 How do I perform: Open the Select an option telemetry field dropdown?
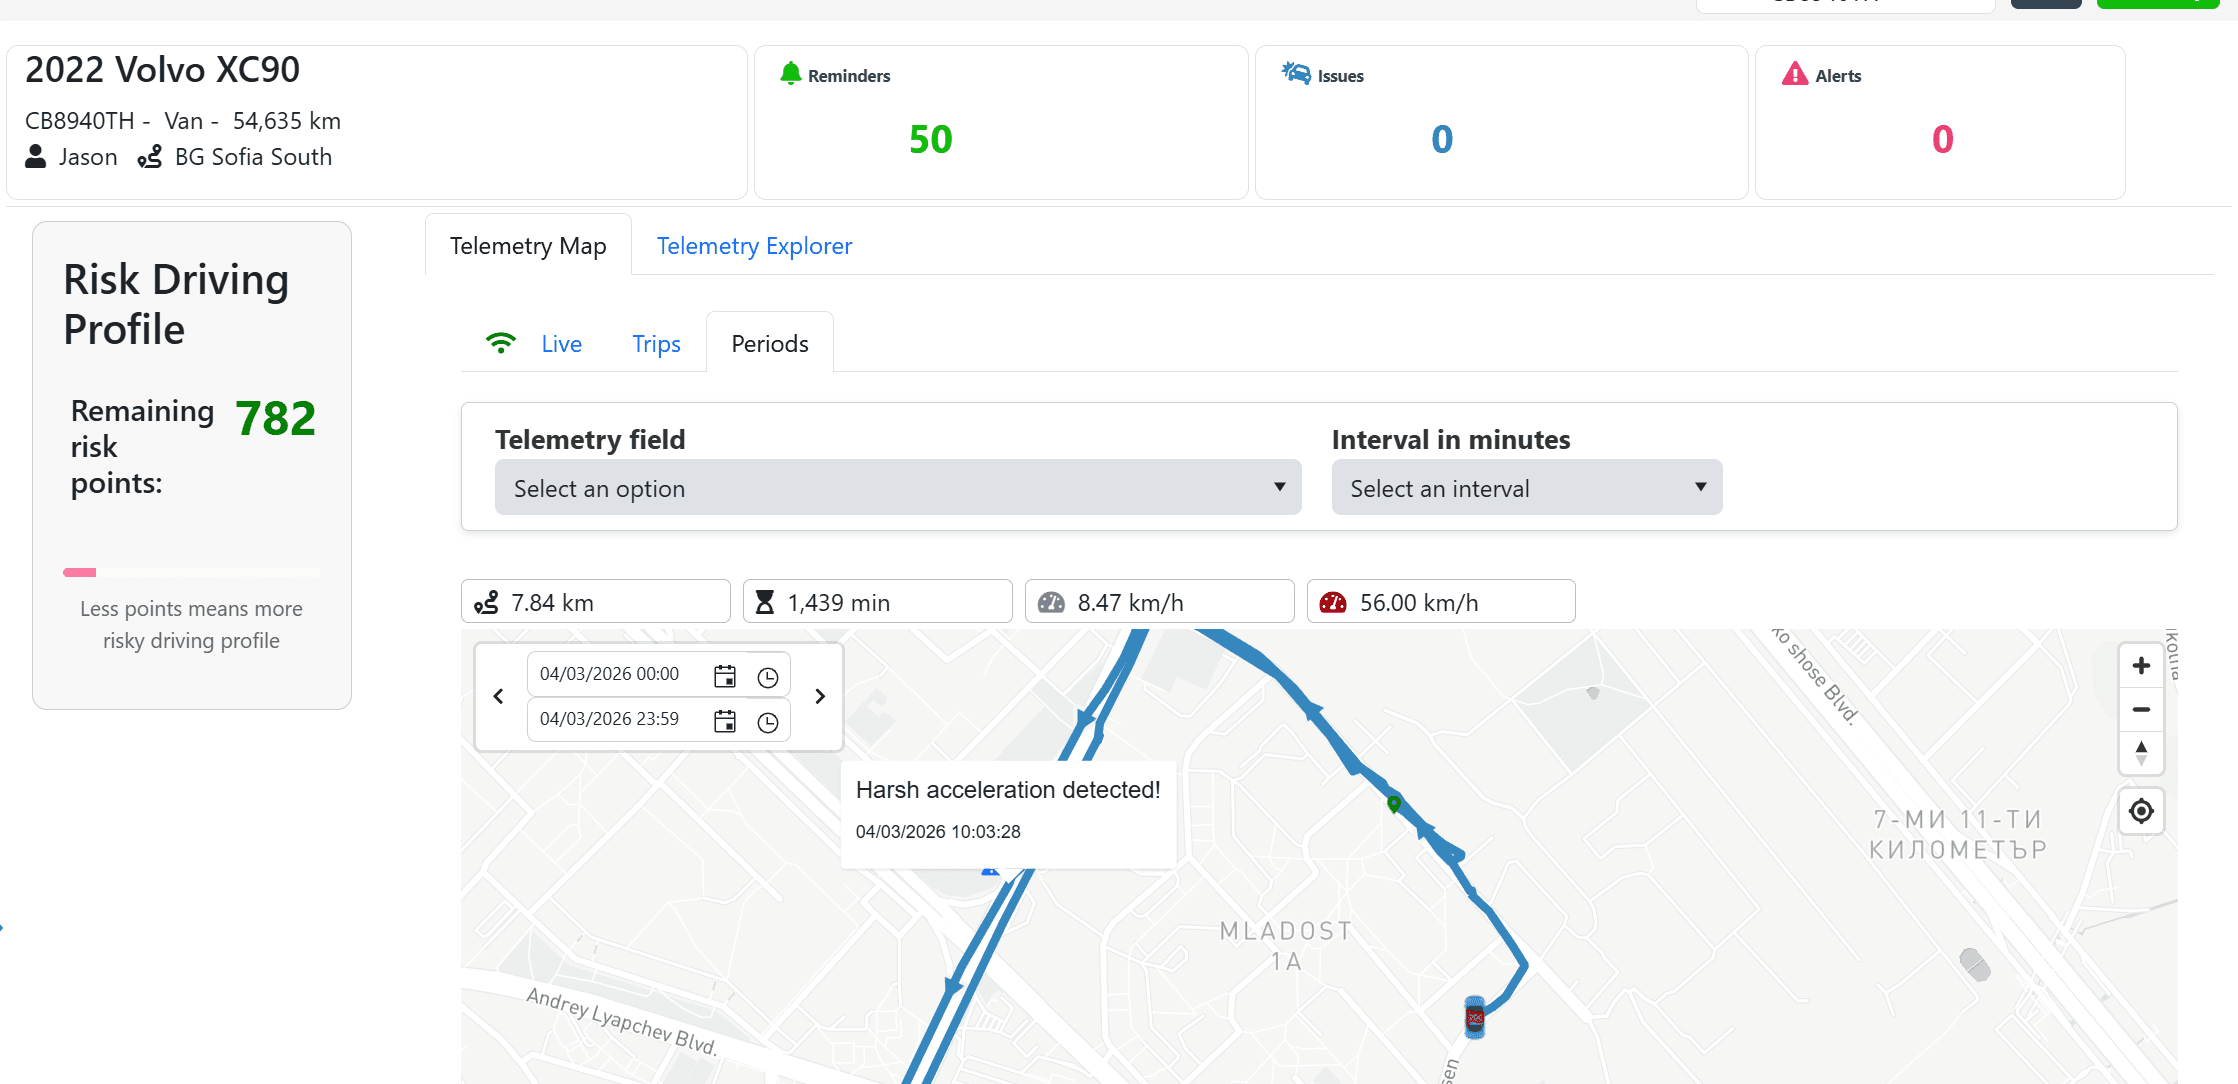point(897,487)
